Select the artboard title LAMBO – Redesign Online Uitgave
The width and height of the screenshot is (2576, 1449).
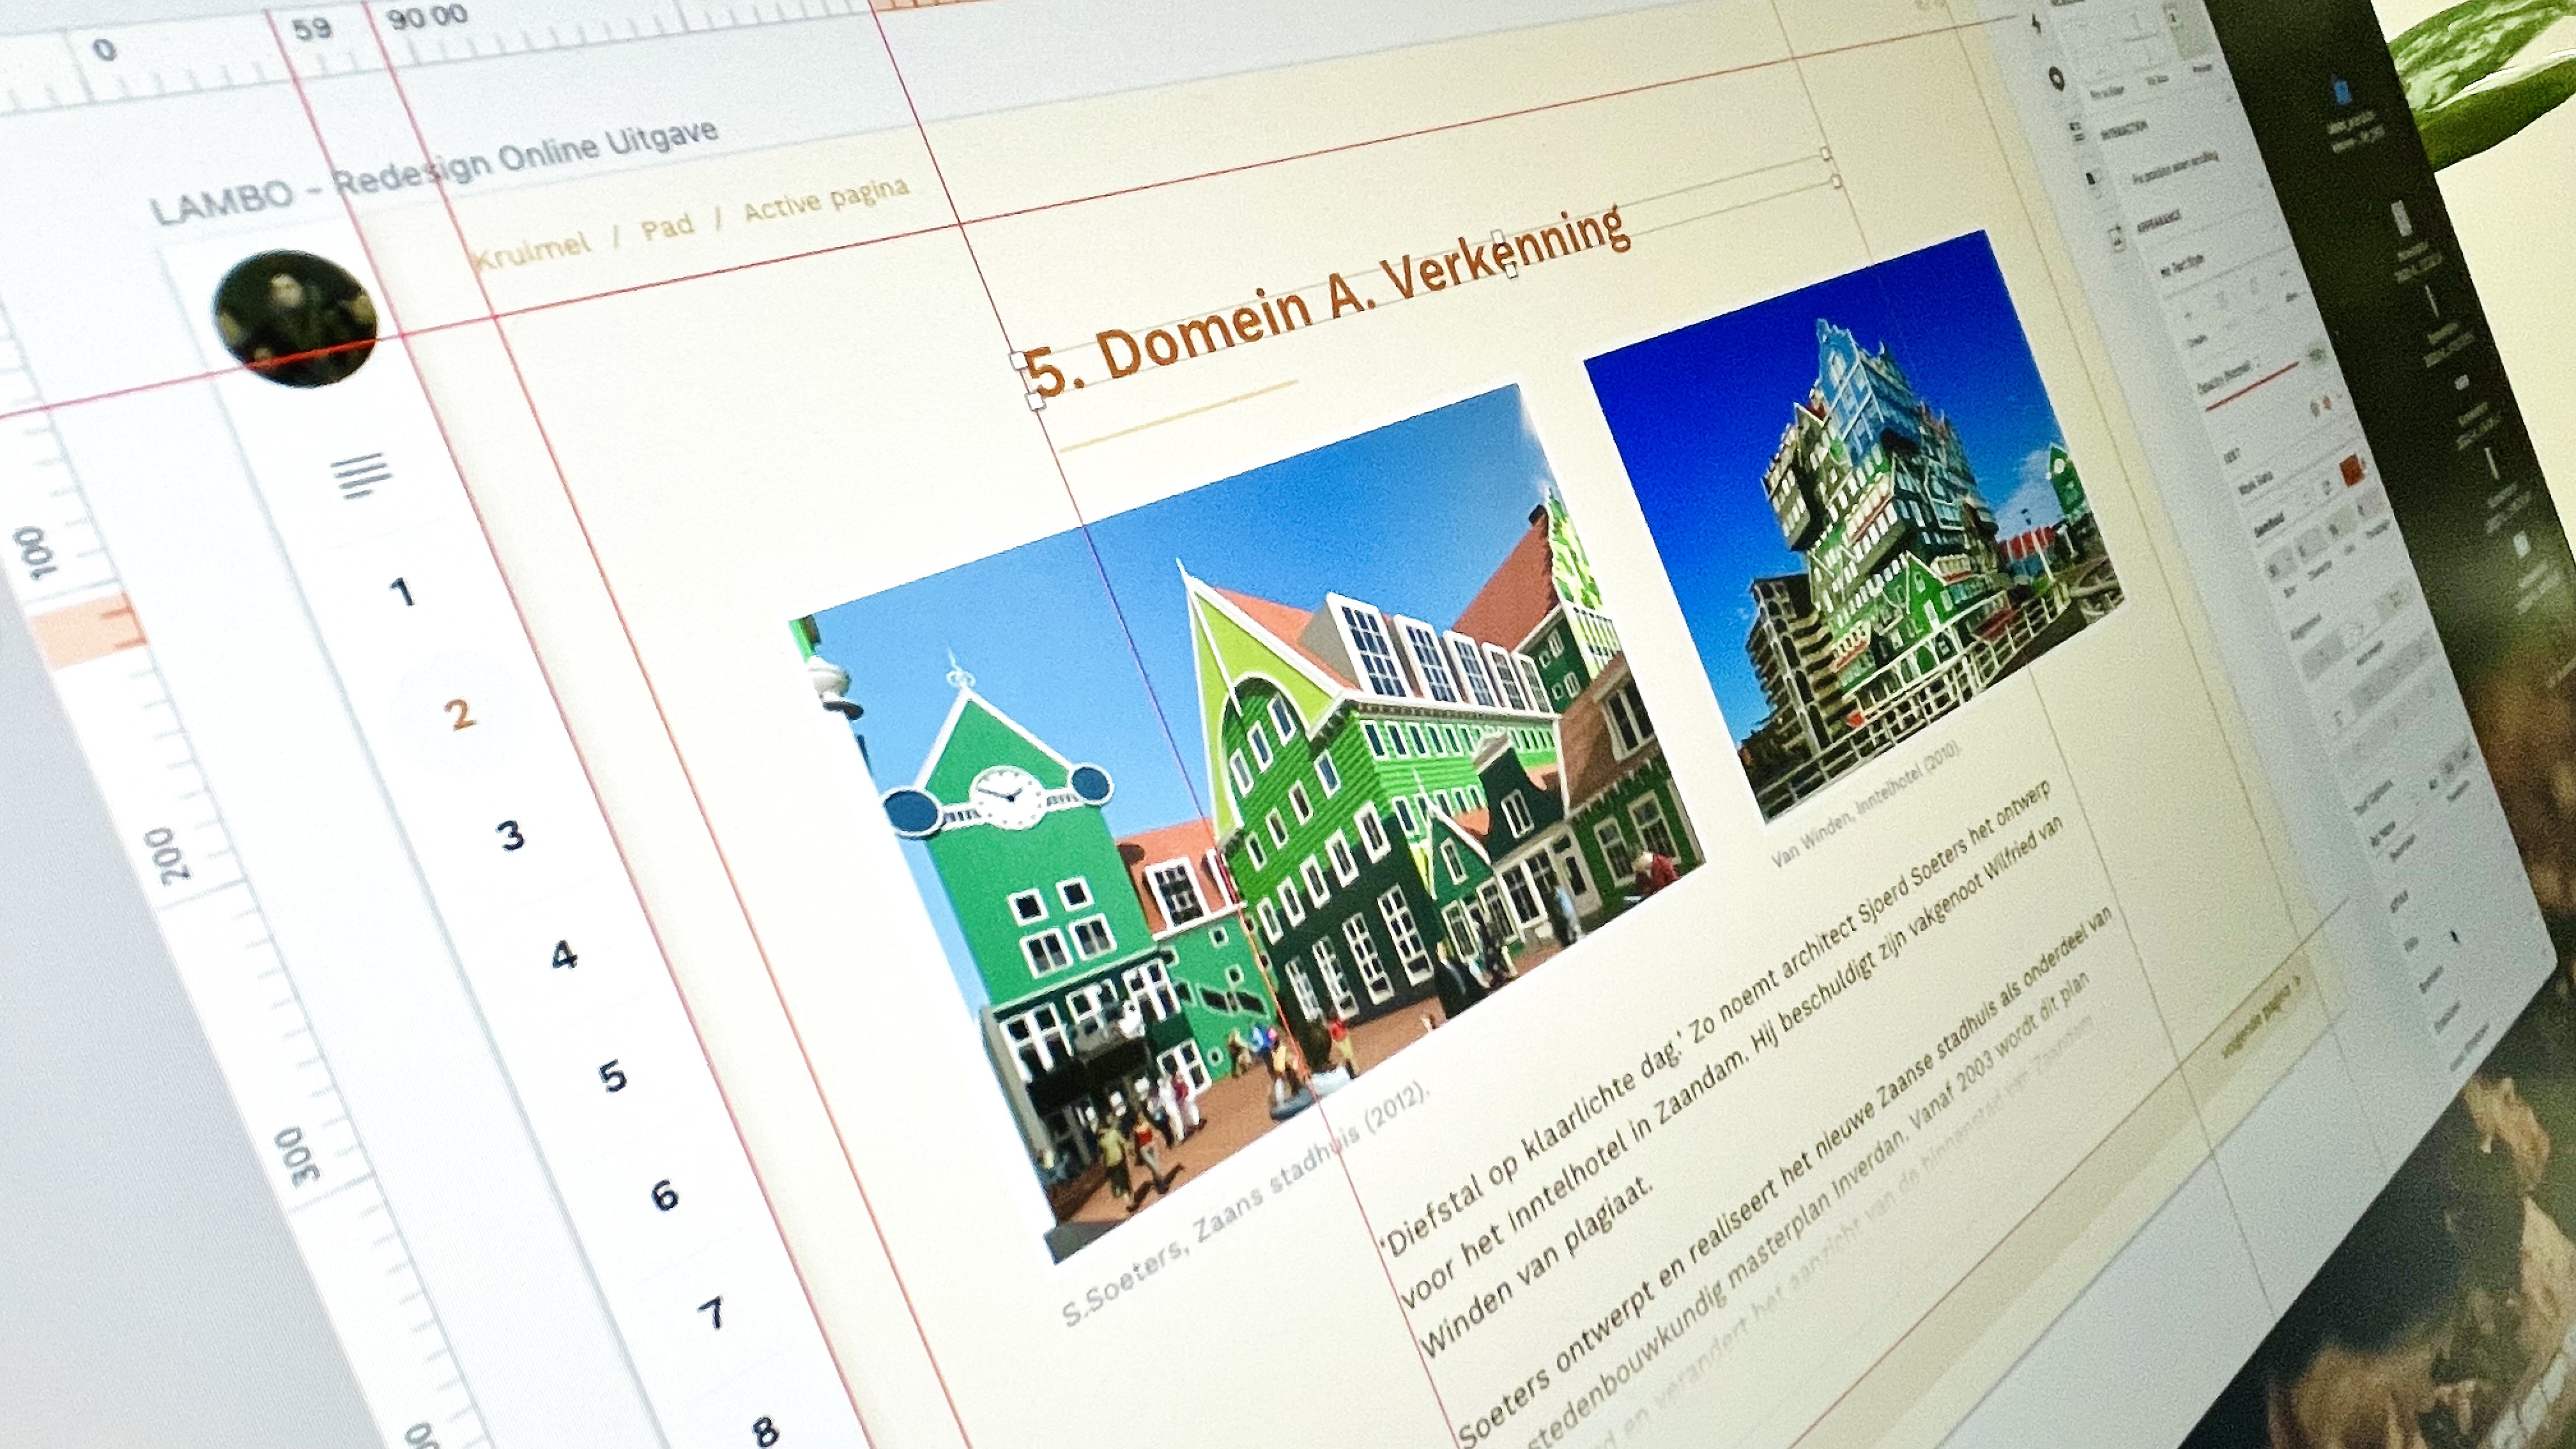tap(435, 172)
